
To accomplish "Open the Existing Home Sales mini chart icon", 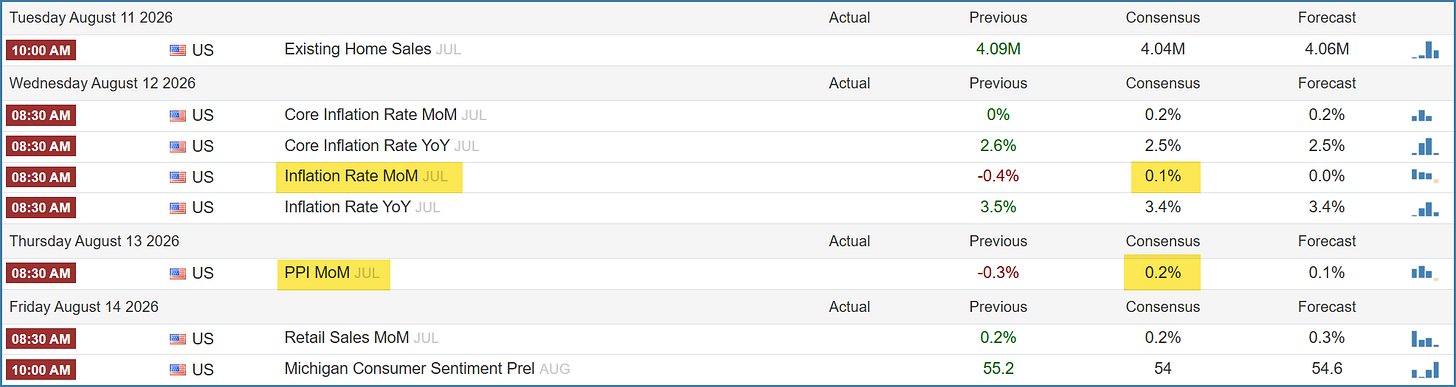I will [x=1426, y=49].
